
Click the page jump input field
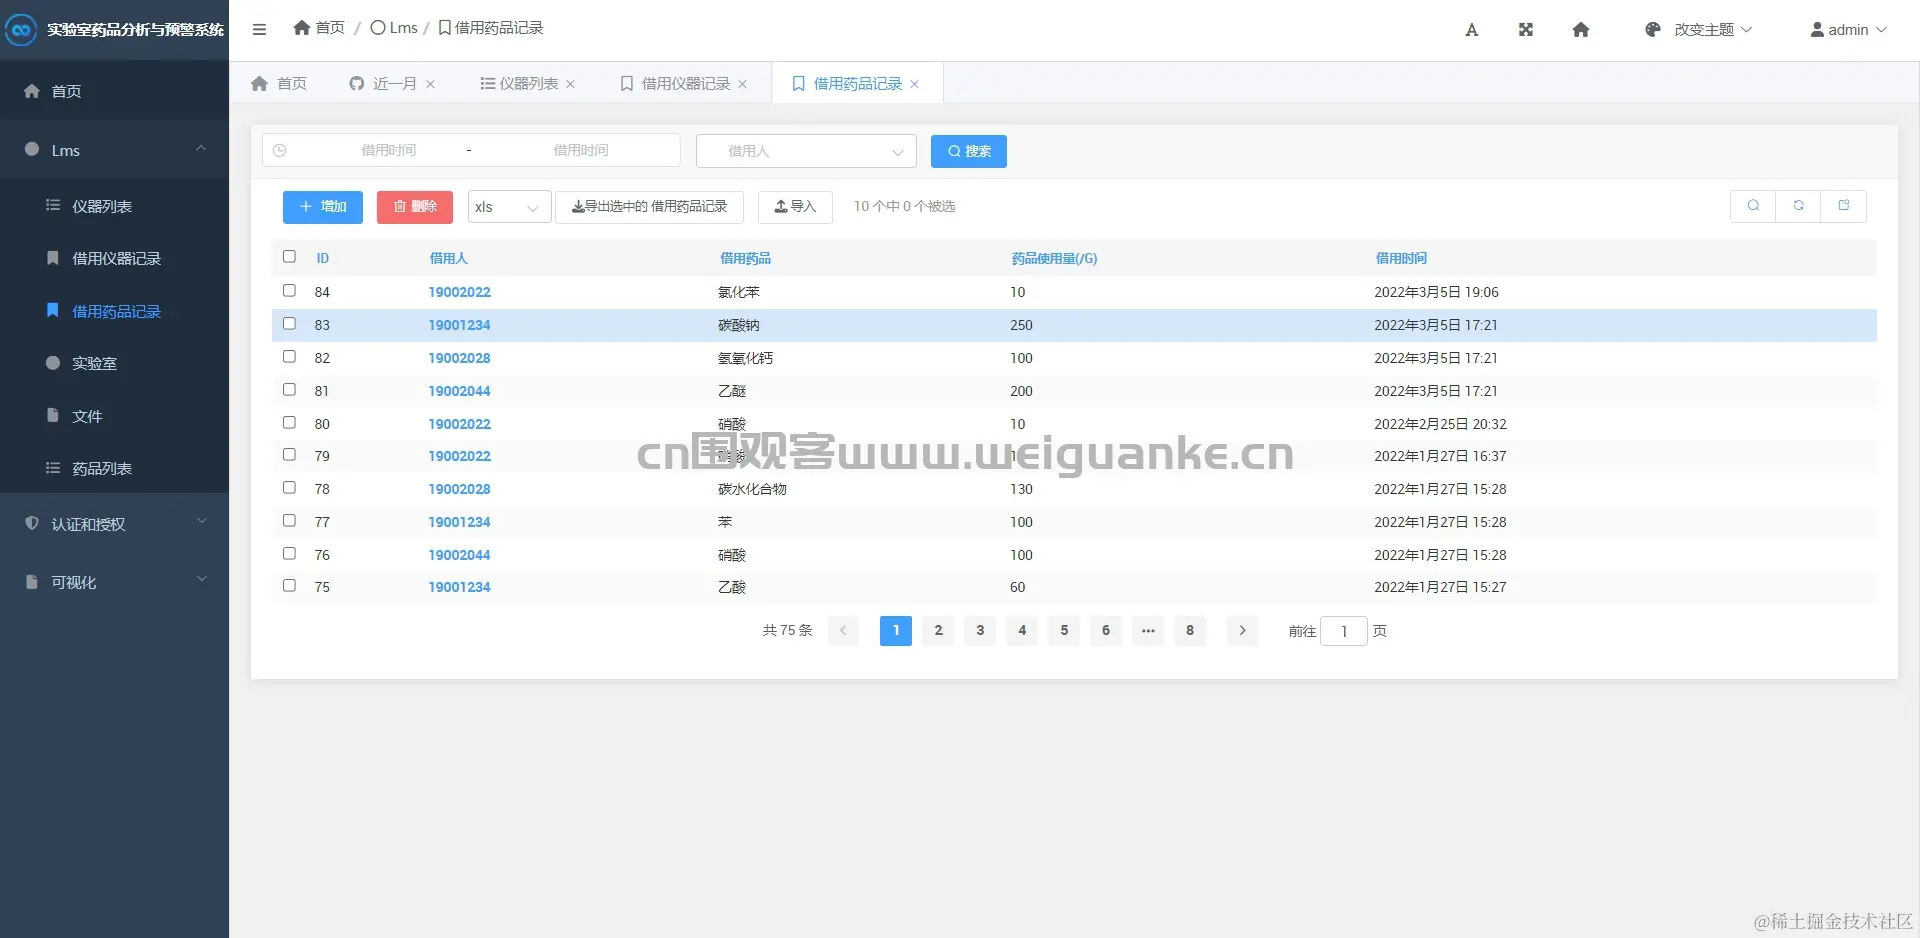click(1344, 631)
